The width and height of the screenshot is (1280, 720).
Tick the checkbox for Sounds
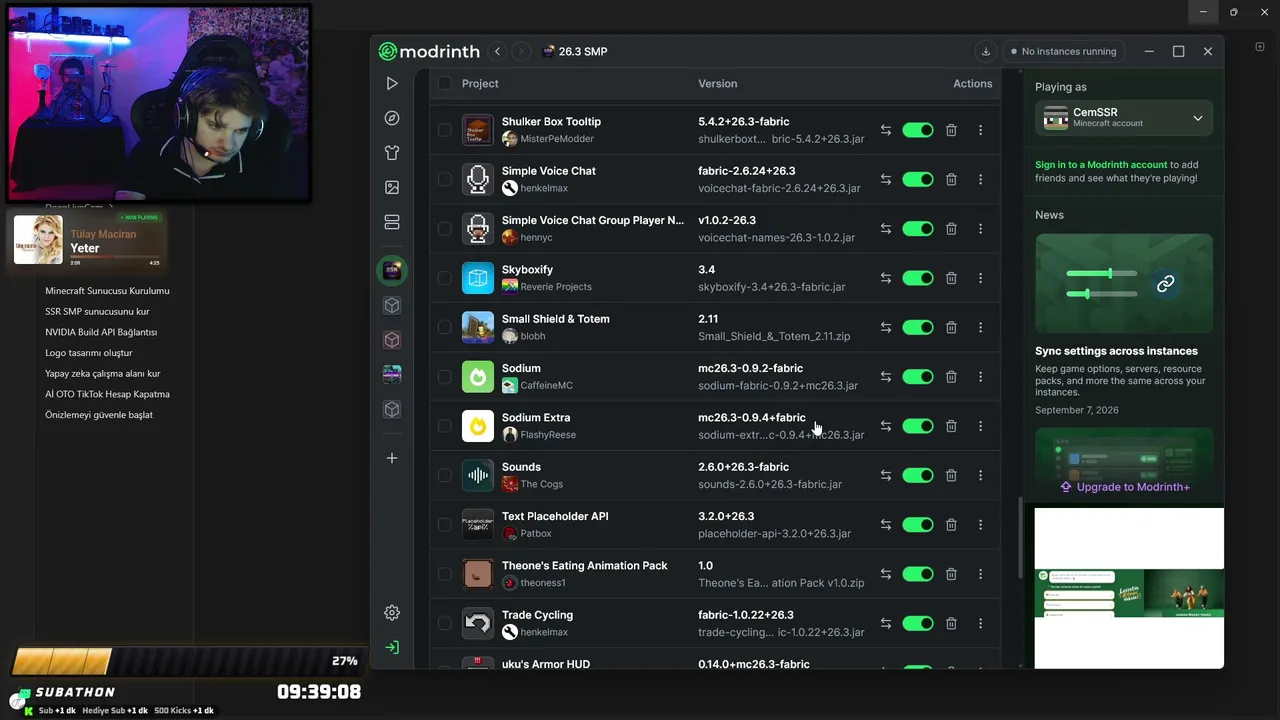pos(445,475)
